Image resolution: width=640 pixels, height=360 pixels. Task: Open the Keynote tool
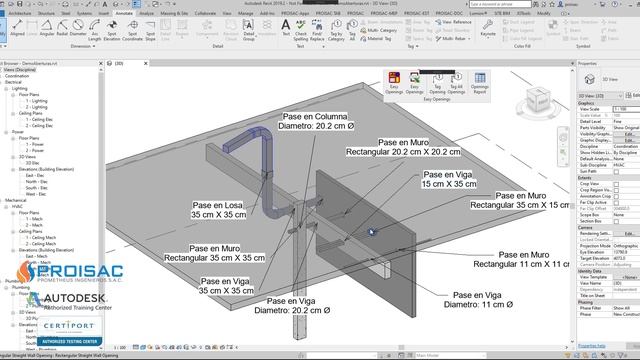(488, 28)
